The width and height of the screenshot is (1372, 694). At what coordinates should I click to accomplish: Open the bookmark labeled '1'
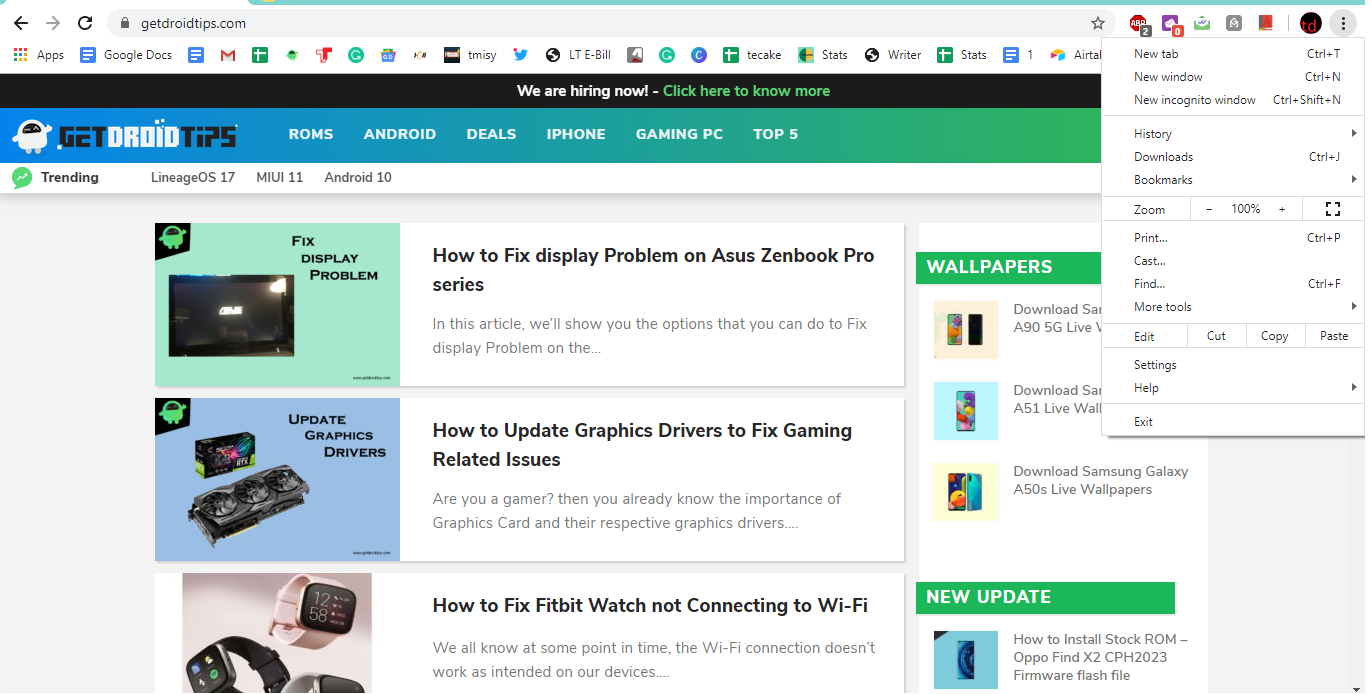point(1019,55)
